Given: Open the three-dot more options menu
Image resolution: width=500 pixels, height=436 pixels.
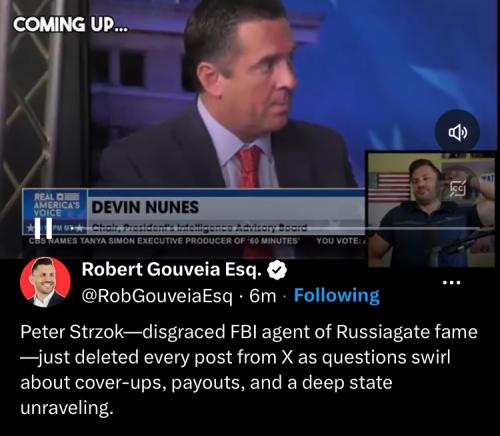Looking at the screenshot, I should pos(451,283).
